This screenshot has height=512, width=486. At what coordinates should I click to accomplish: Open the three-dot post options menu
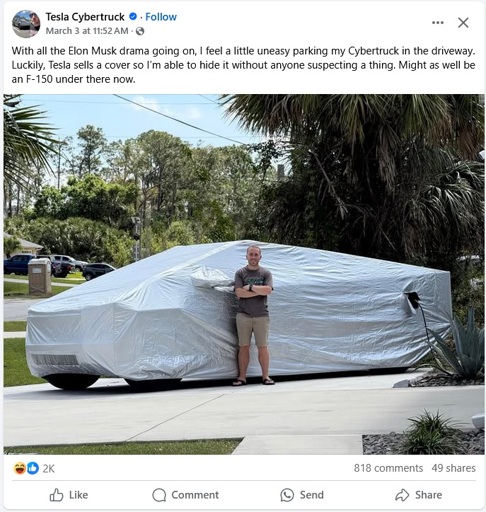pos(438,23)
